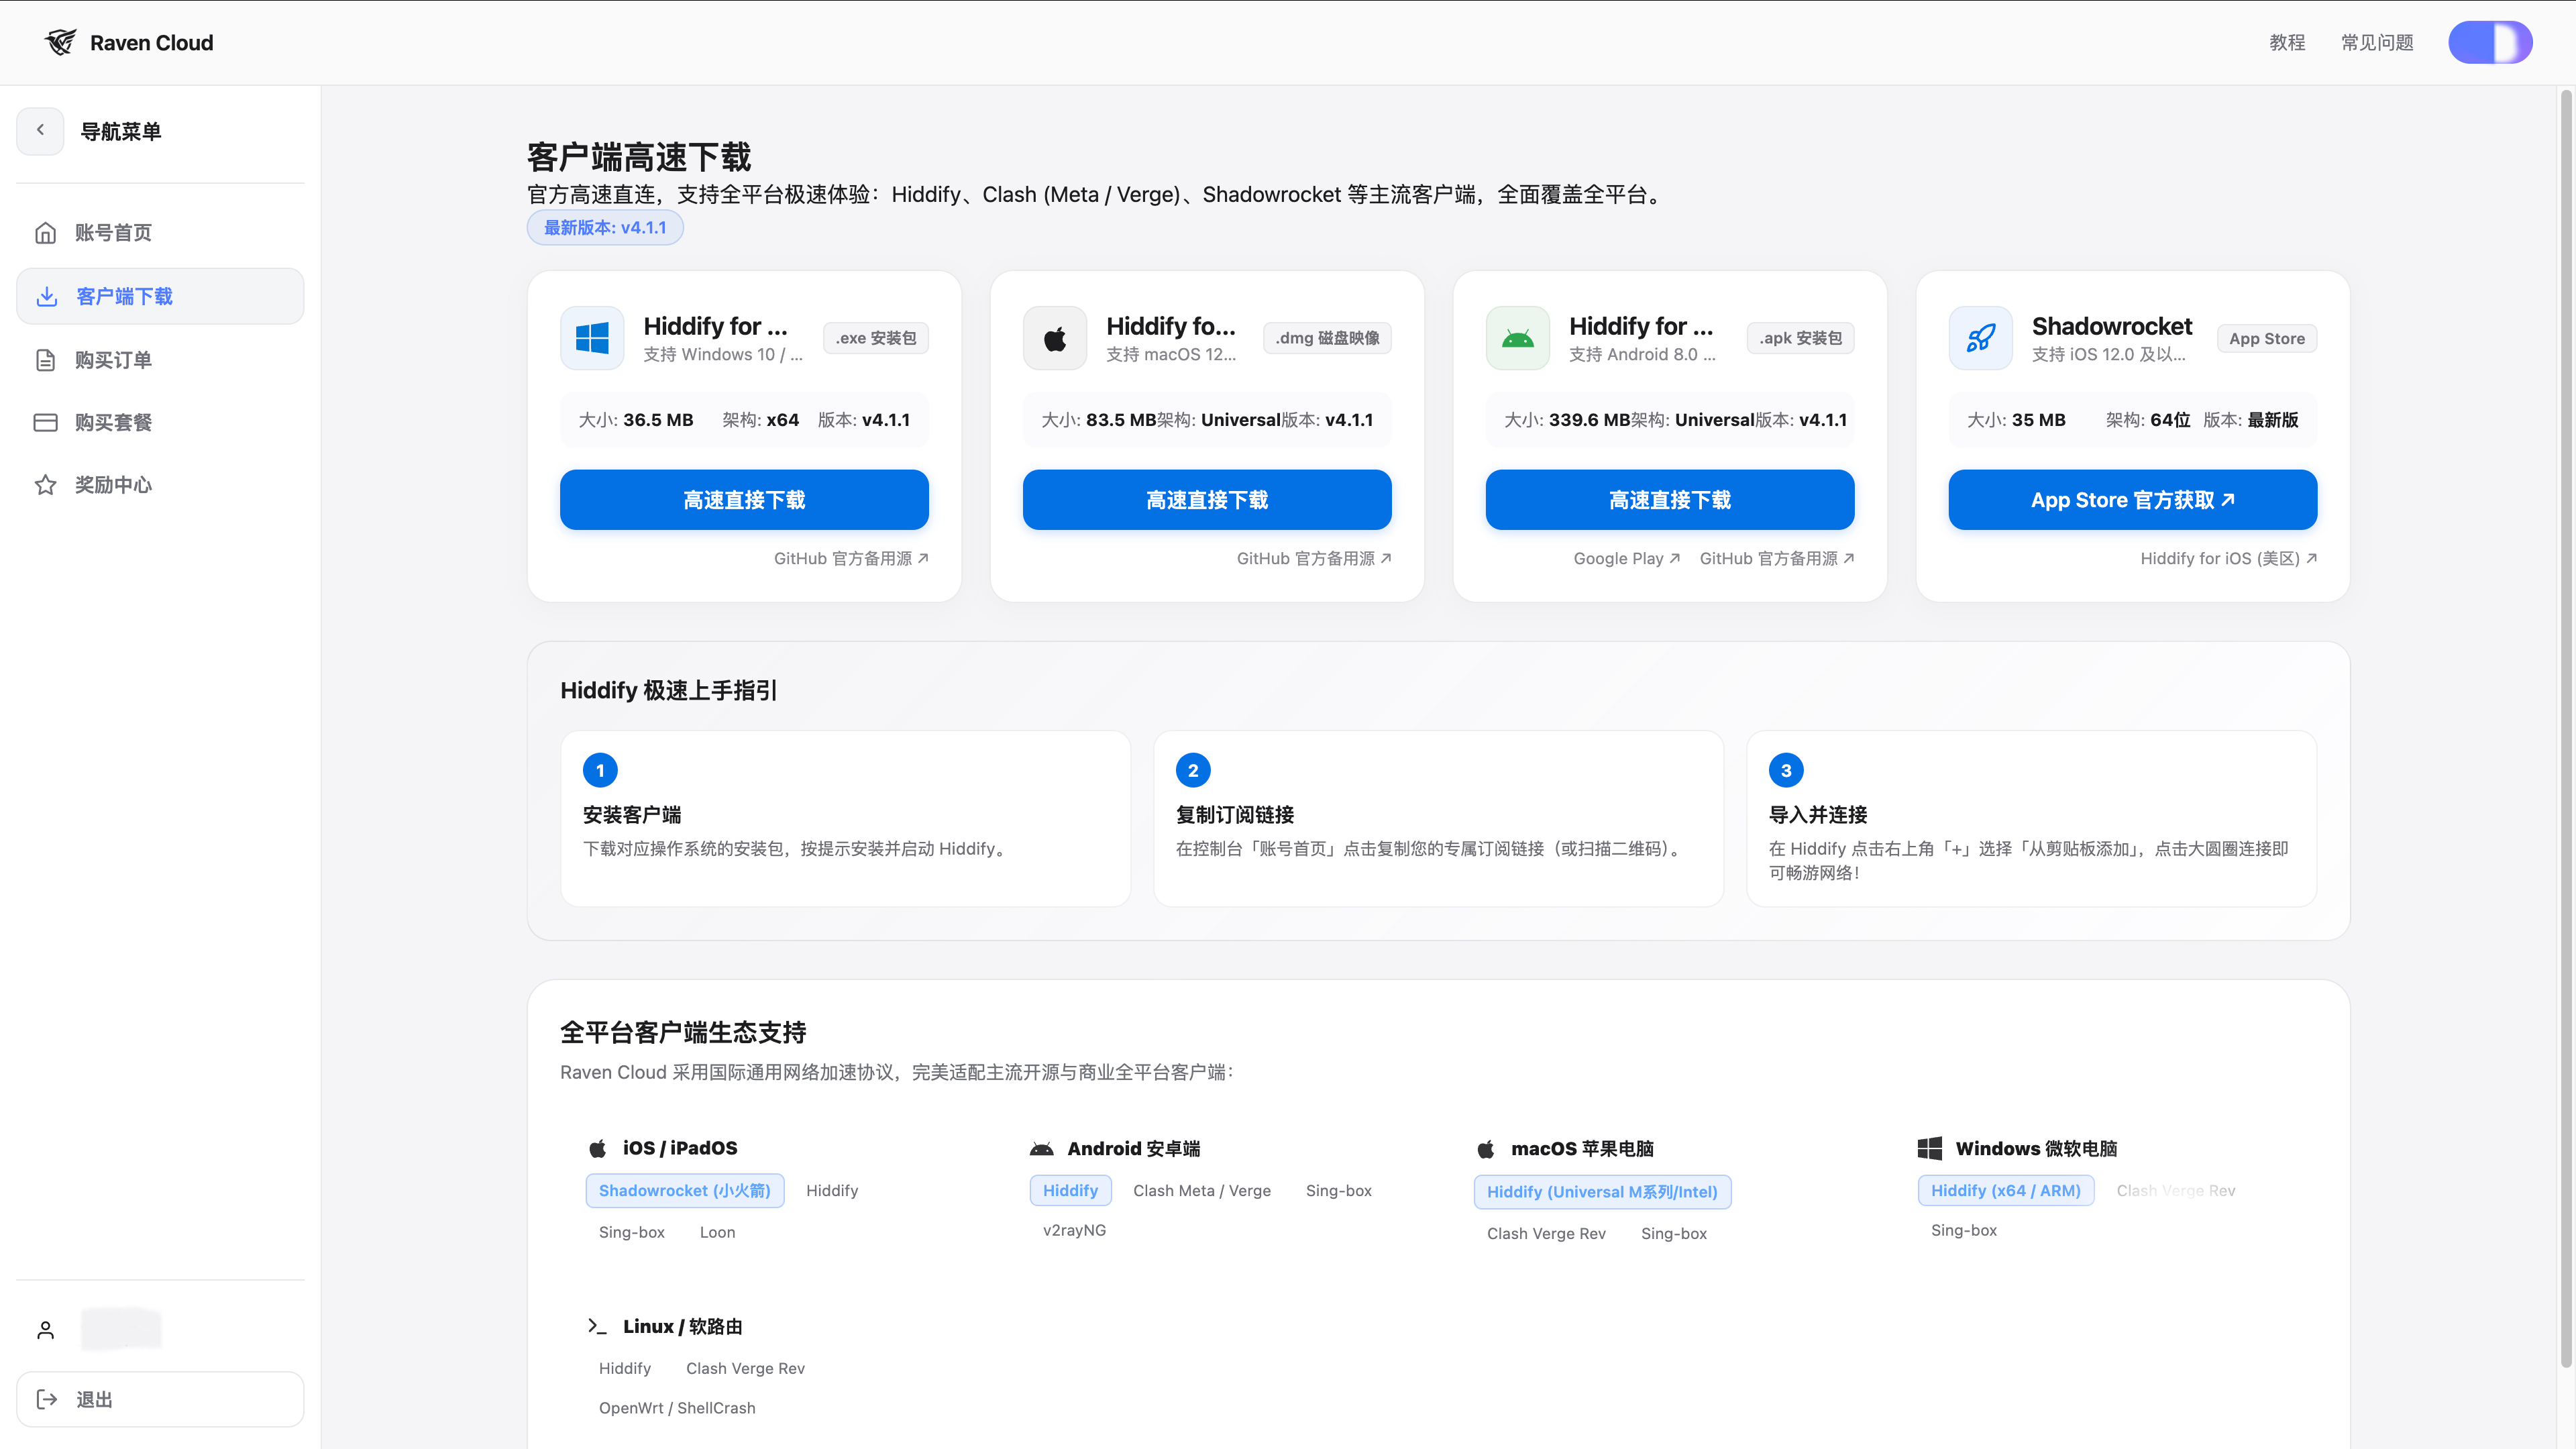The image size is (2576, 1449).
Task: Select 客户端下载 sidebar item
Action: (160, 296)
